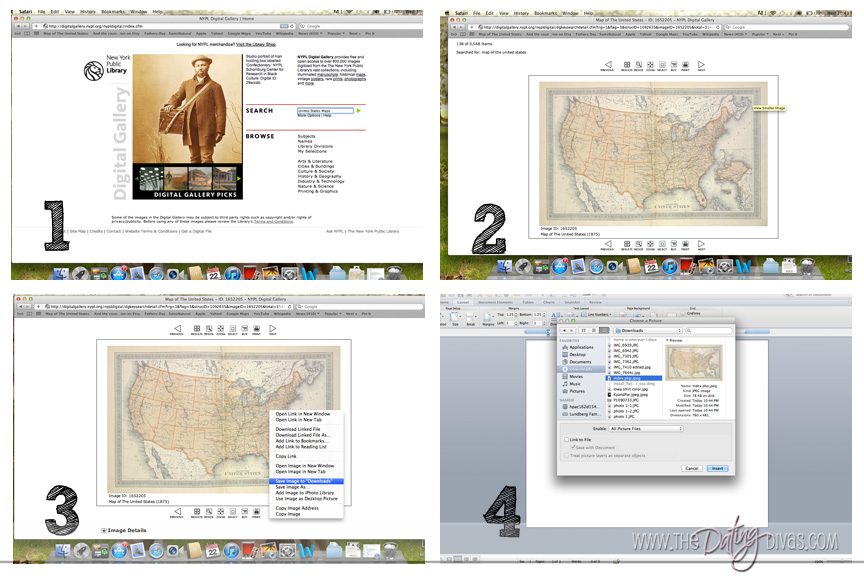Click the search field in the Choose a Picture dialog

[709, 330]
